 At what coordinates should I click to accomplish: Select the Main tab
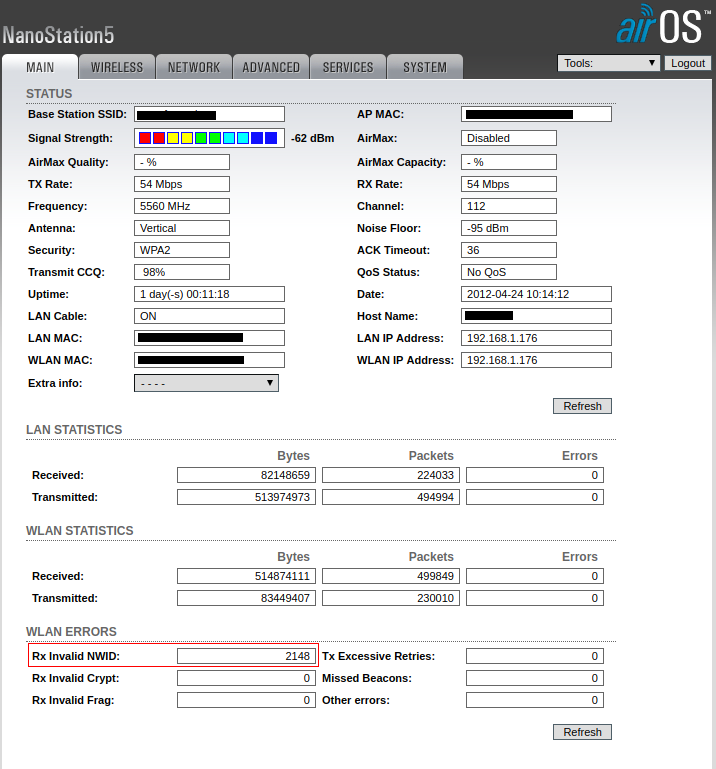click(x=40, y=67)
